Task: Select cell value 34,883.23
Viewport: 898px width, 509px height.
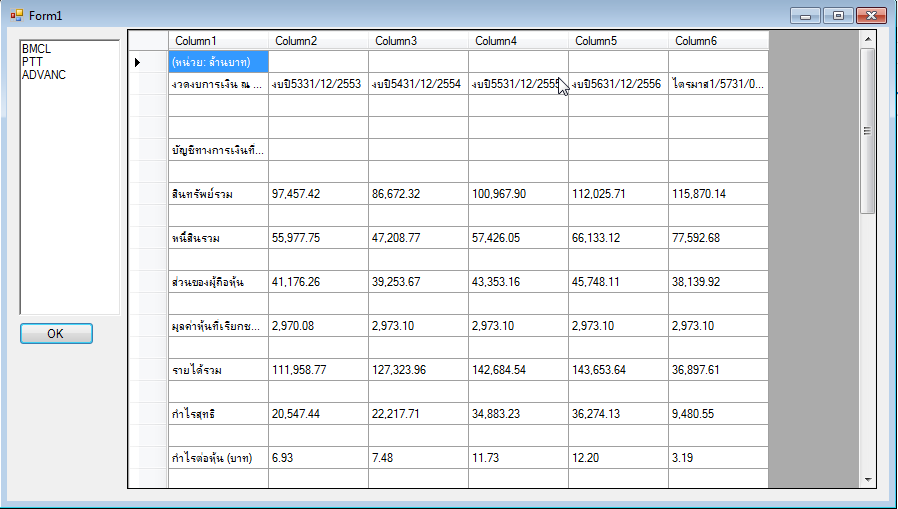Action: pos(518,414)
